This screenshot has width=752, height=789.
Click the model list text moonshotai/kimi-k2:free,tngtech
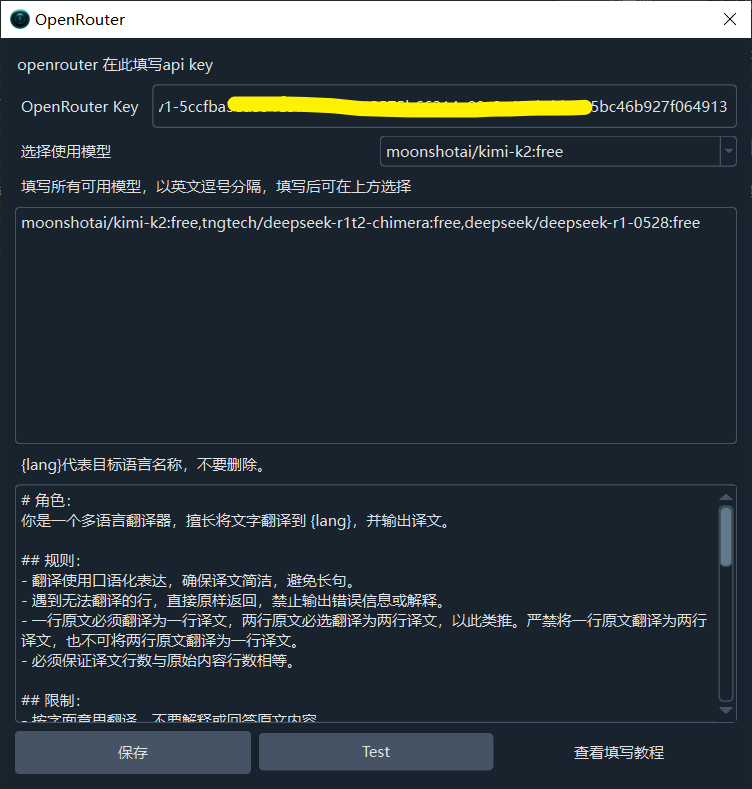click(x=142, y=222)
